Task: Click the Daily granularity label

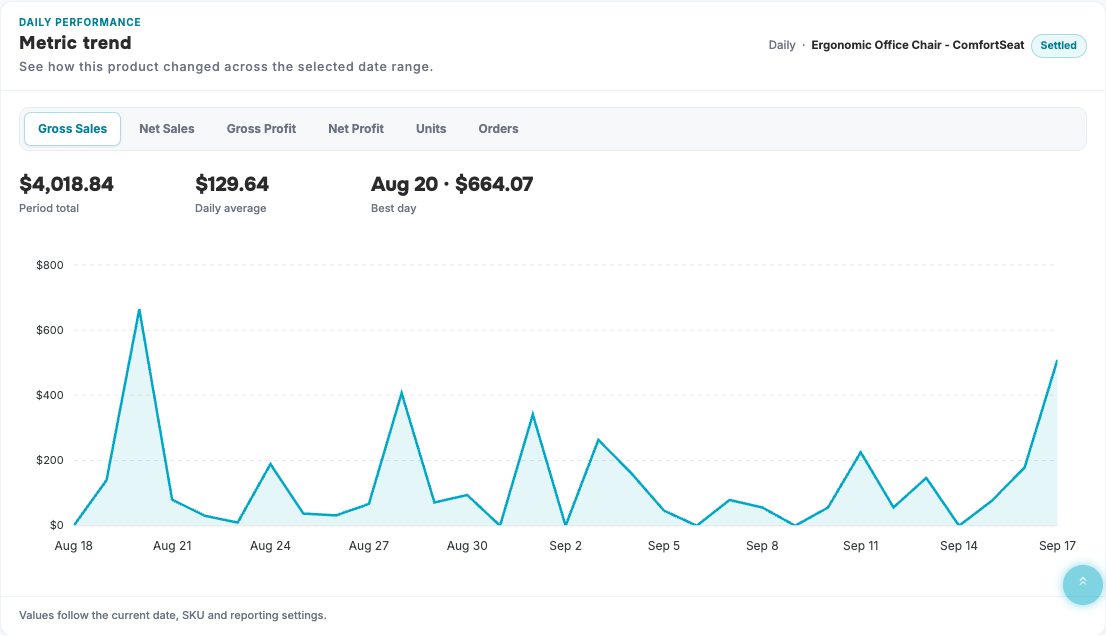Action: tap(782, 45)
